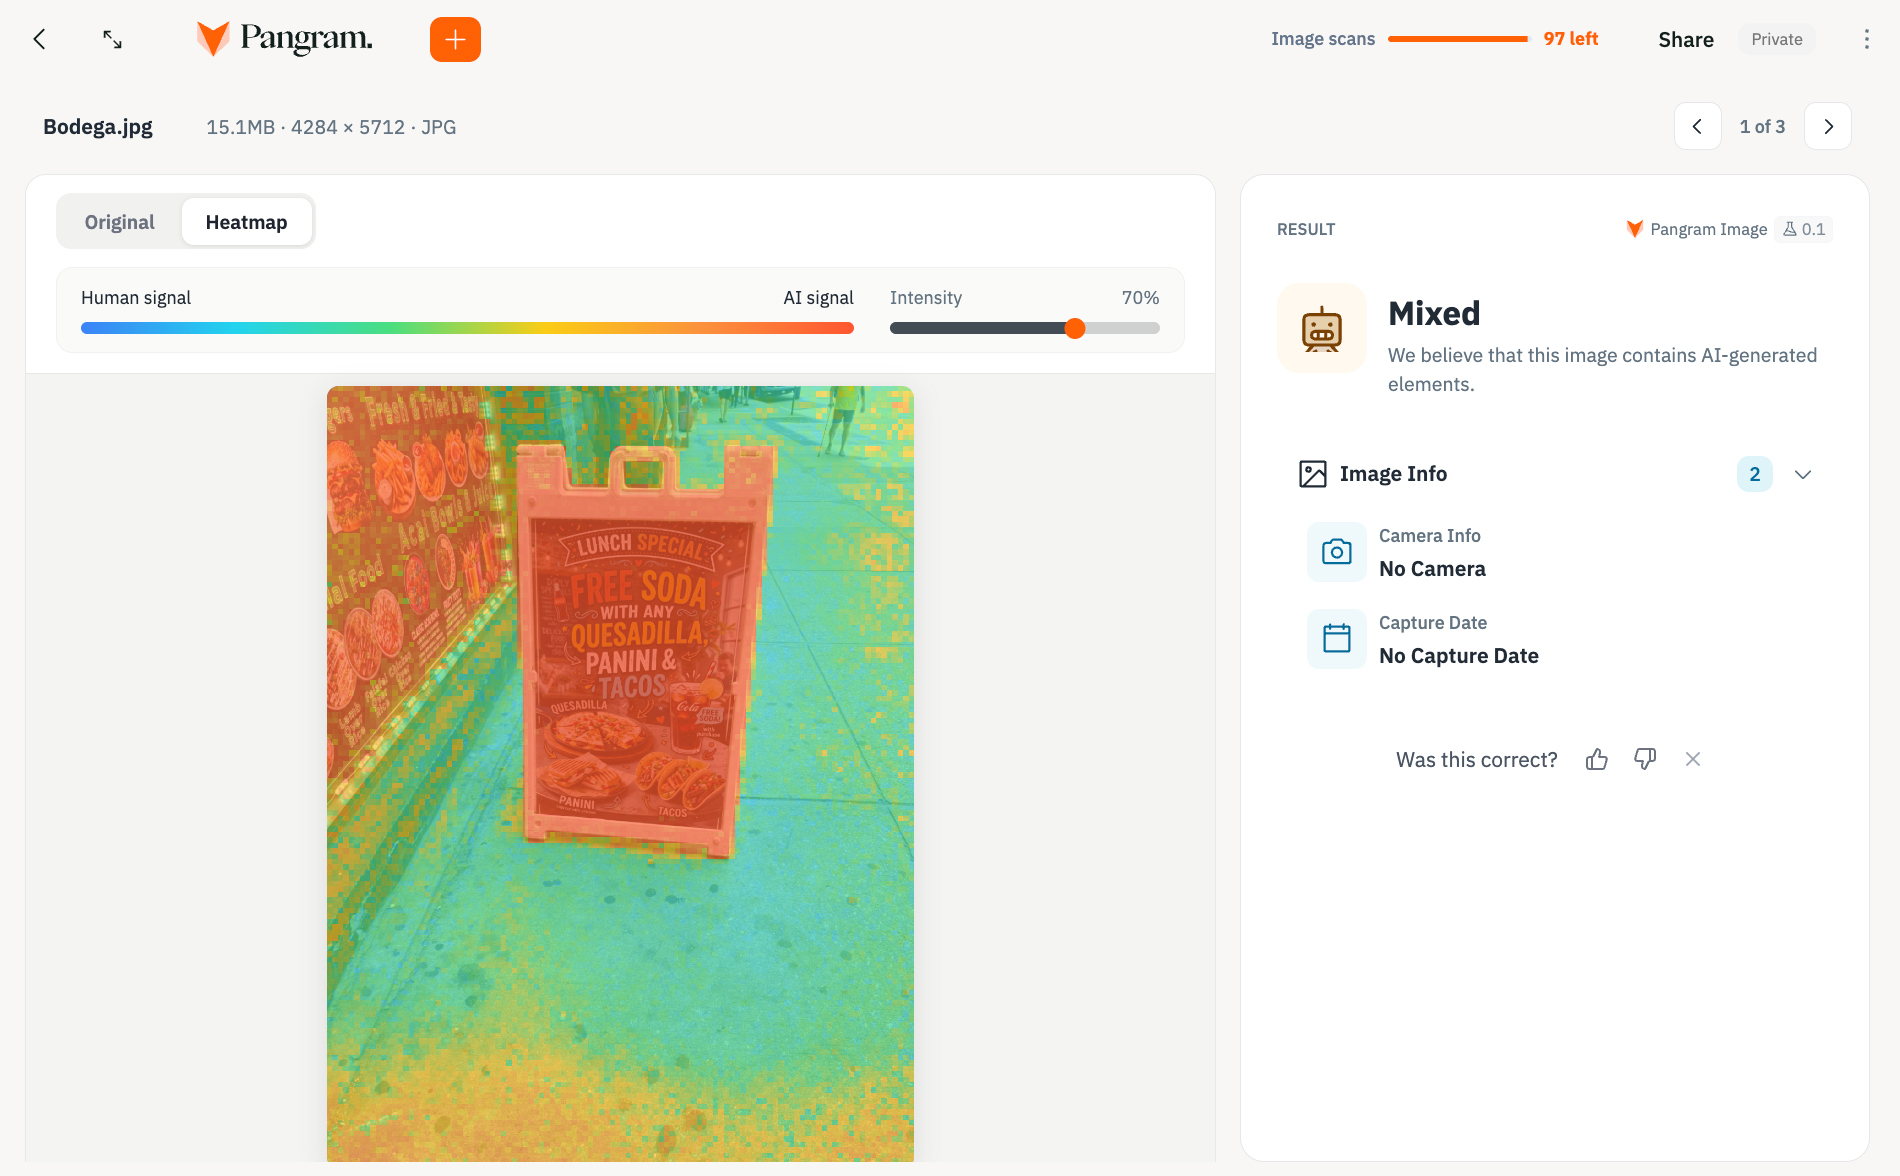Click the 'No Camera' value

click(1432, 569)
